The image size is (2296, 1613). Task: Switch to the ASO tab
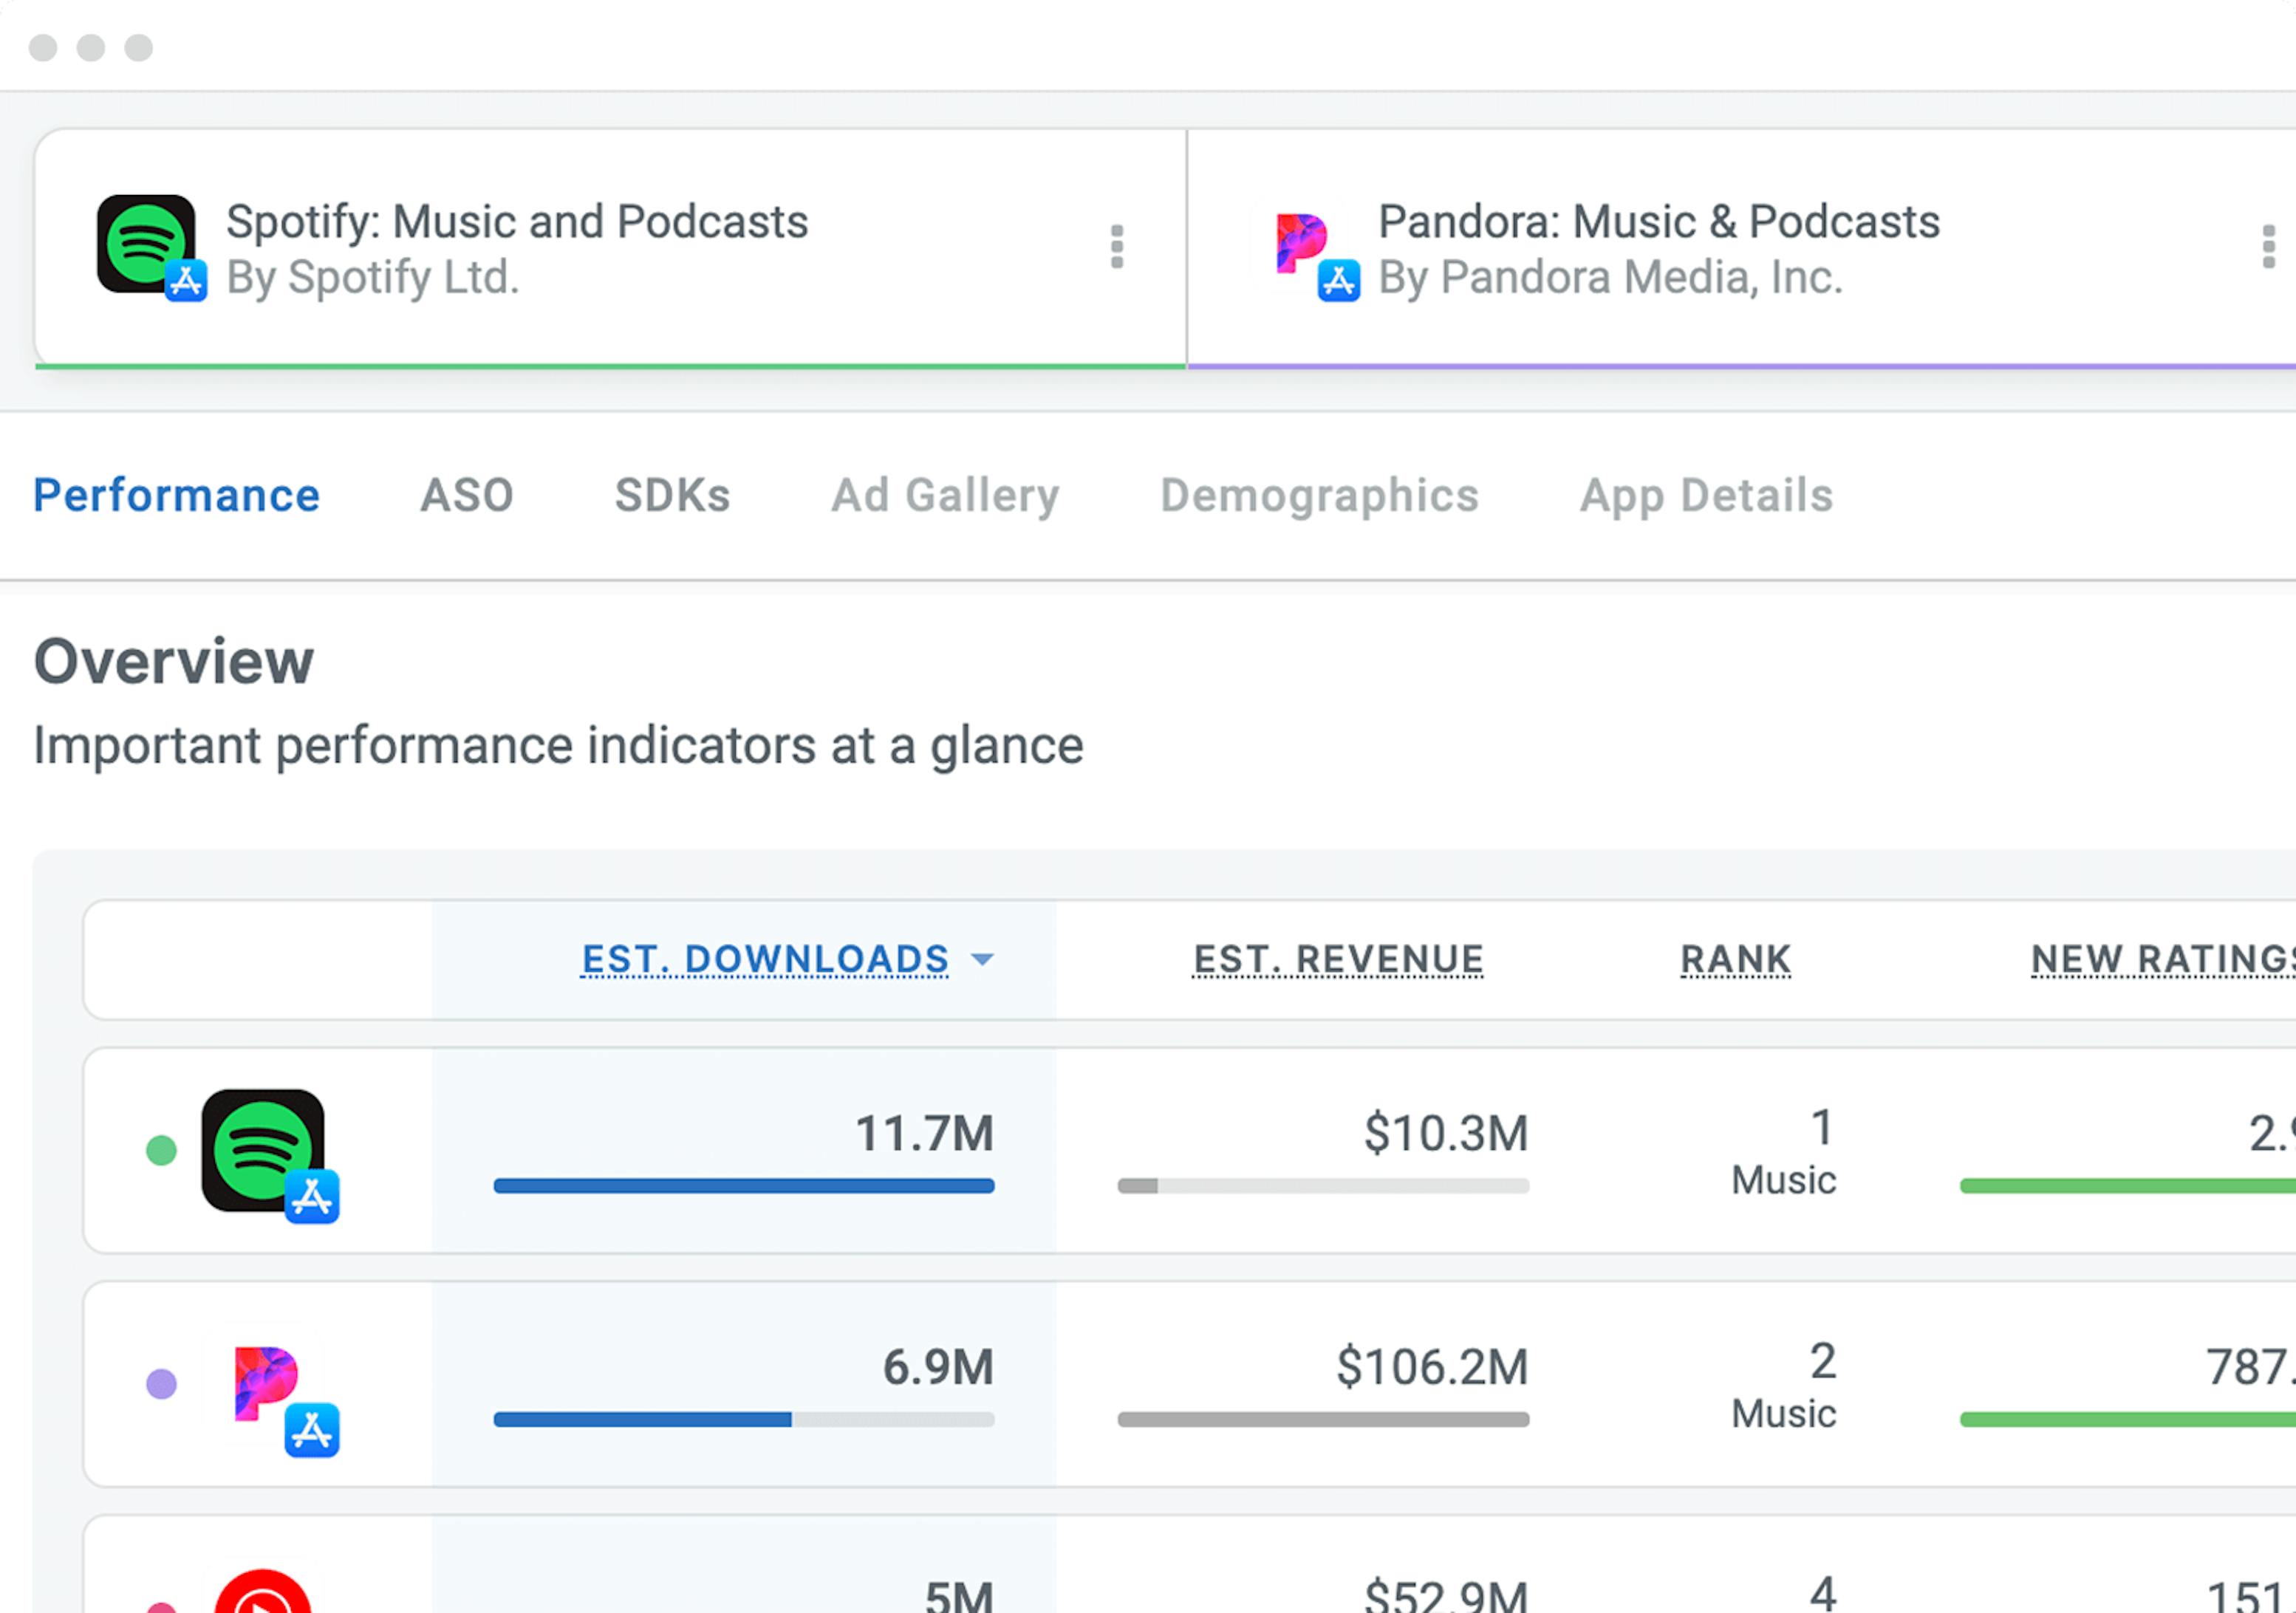coord(467,496)
